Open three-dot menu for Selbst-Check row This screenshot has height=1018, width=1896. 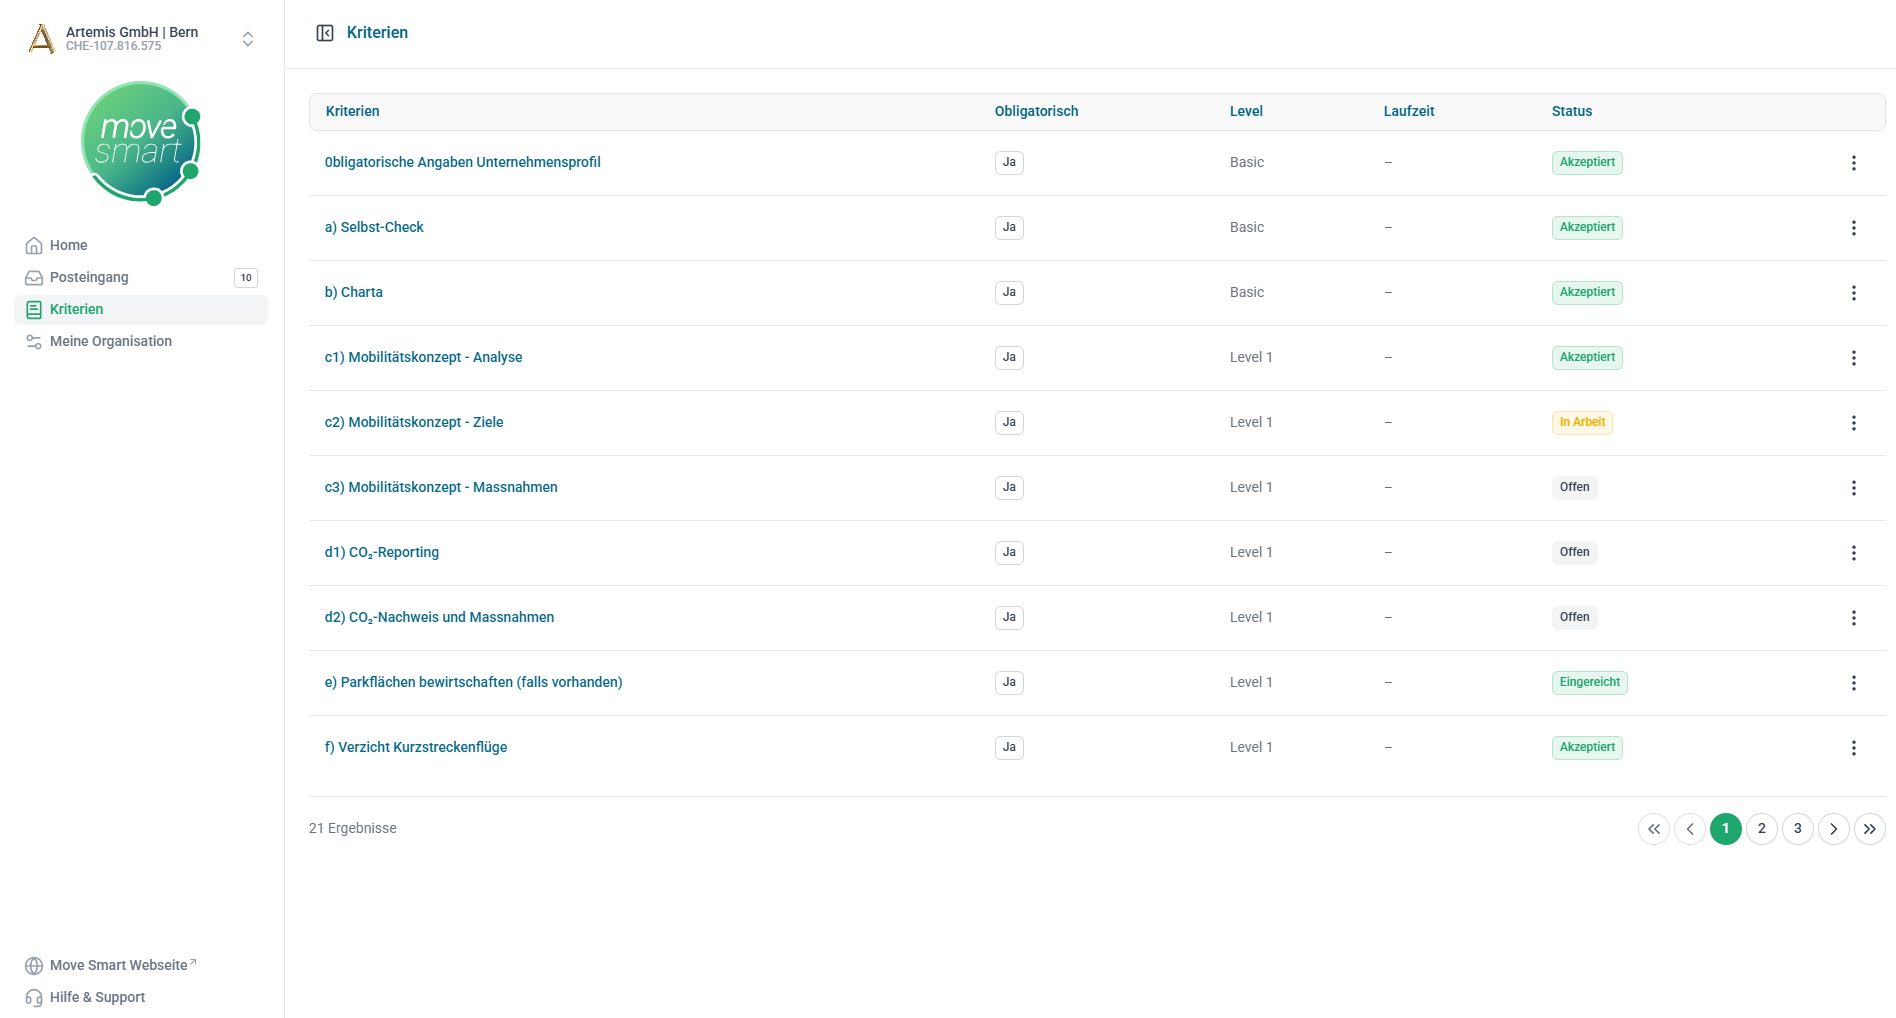tap(1853, 228)
